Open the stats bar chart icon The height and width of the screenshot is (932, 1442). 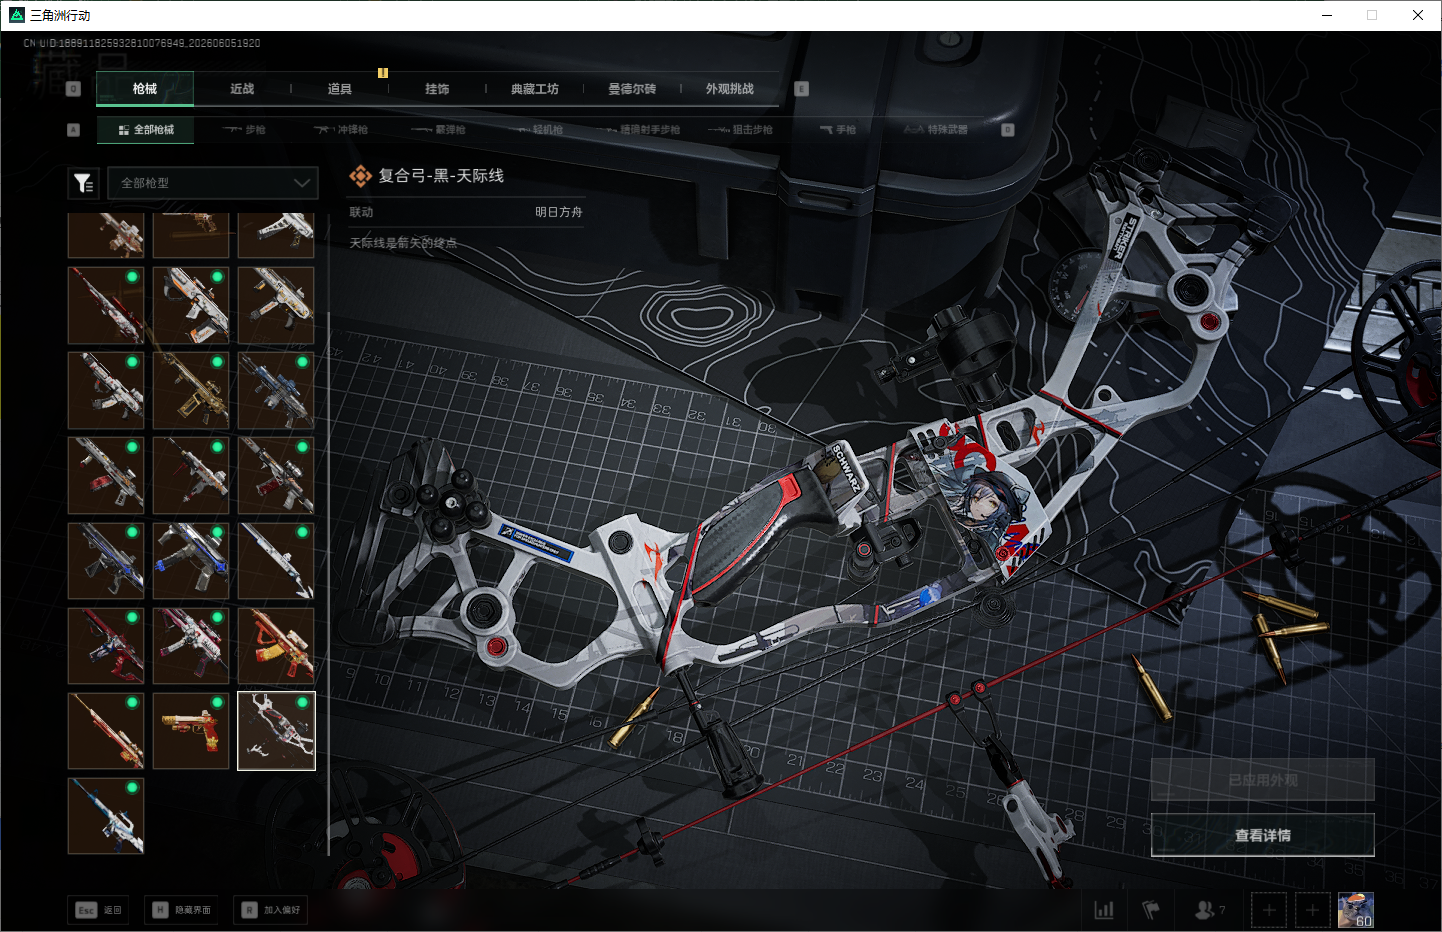(x=1104, y=910)
